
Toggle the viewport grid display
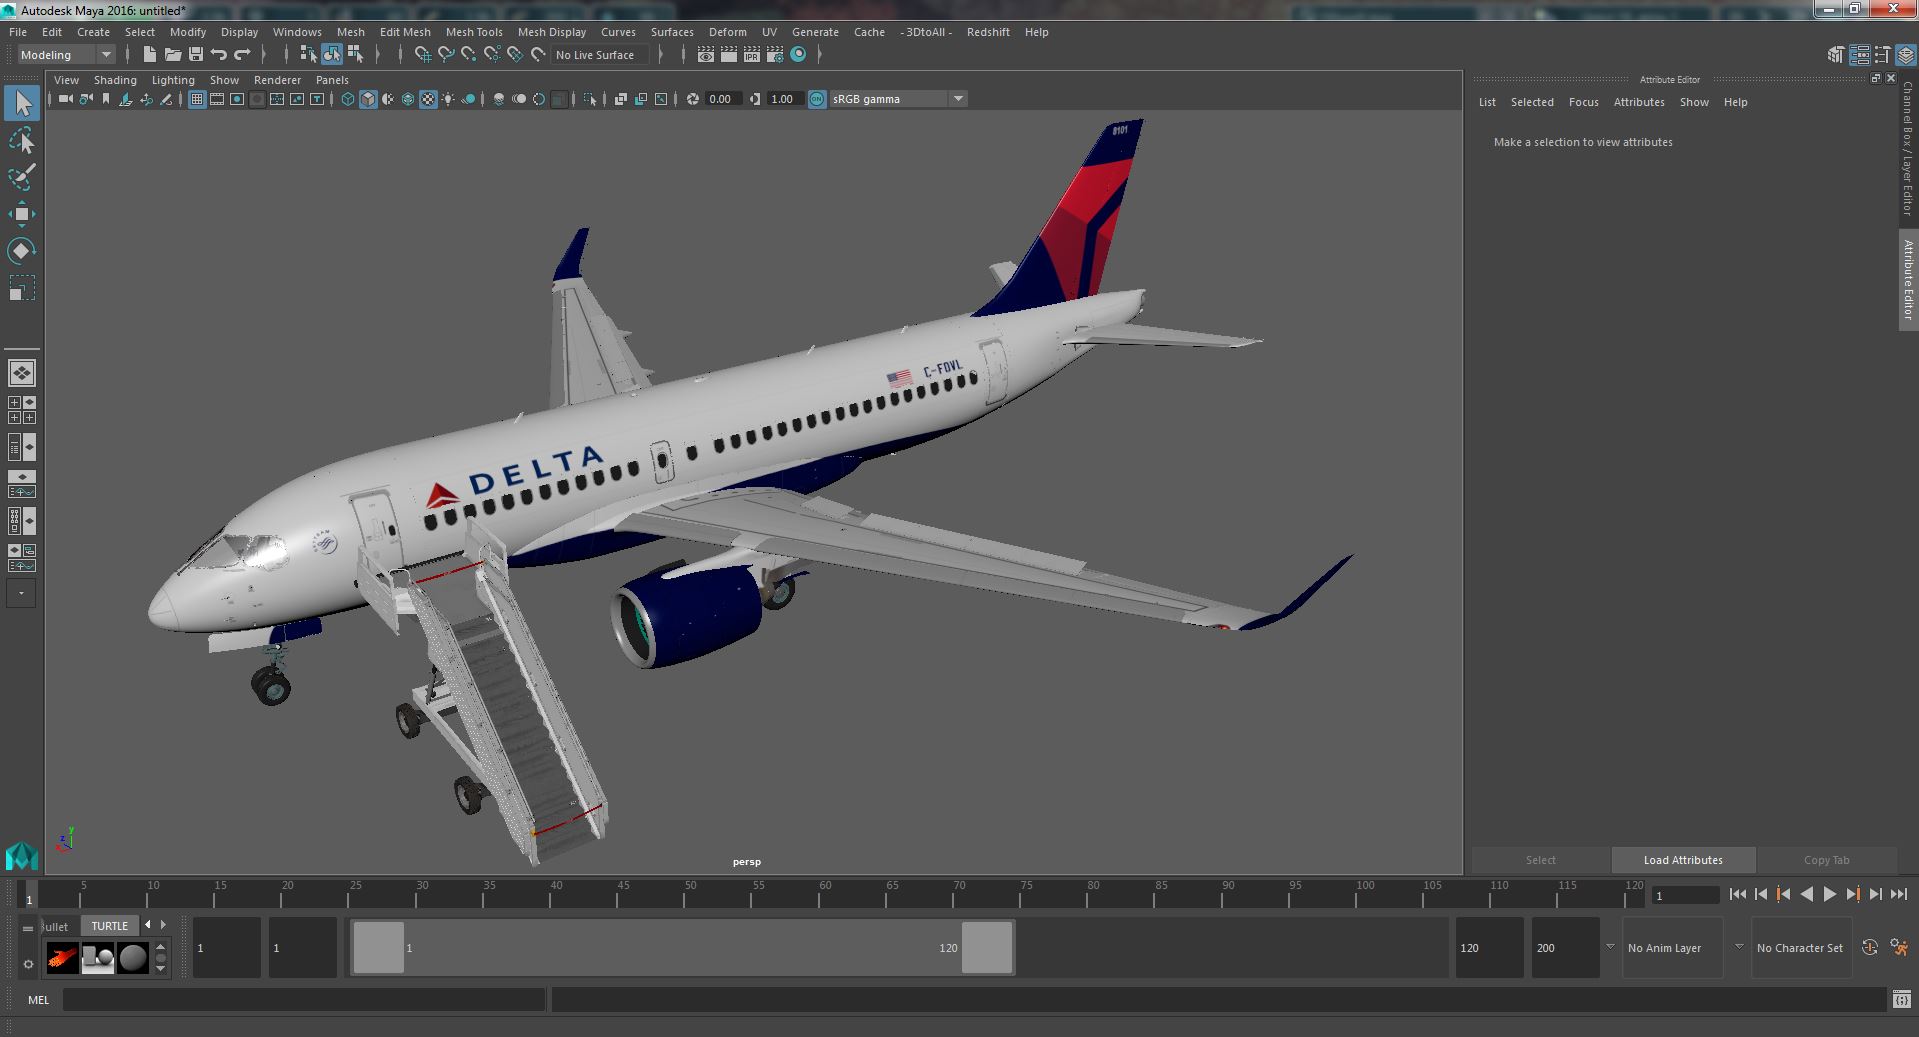coord(197,99)
